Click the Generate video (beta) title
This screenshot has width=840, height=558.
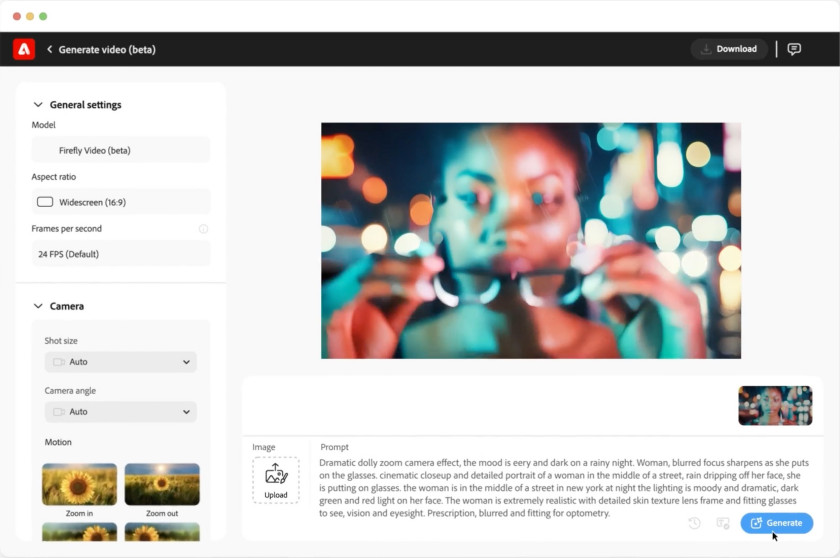tap(107, 49)
